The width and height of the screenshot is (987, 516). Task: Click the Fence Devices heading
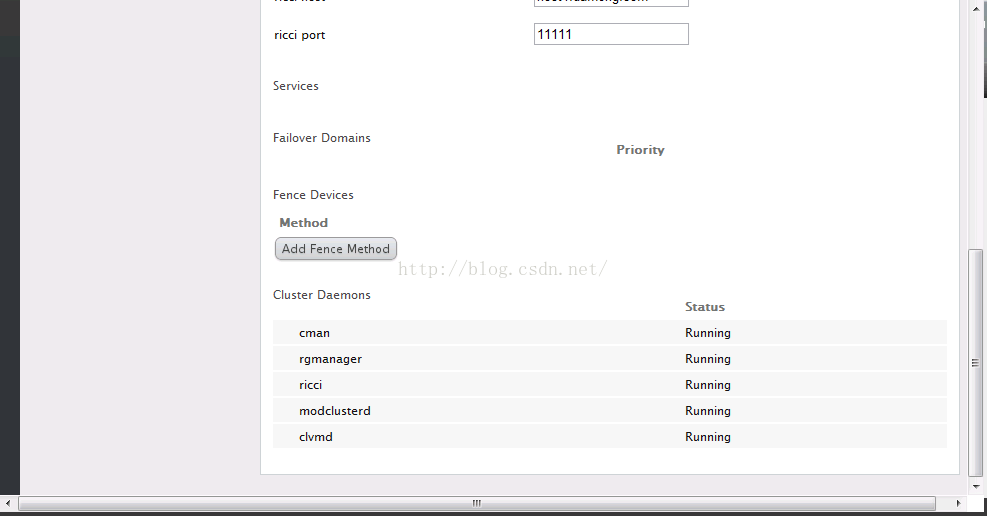[313, 195]
